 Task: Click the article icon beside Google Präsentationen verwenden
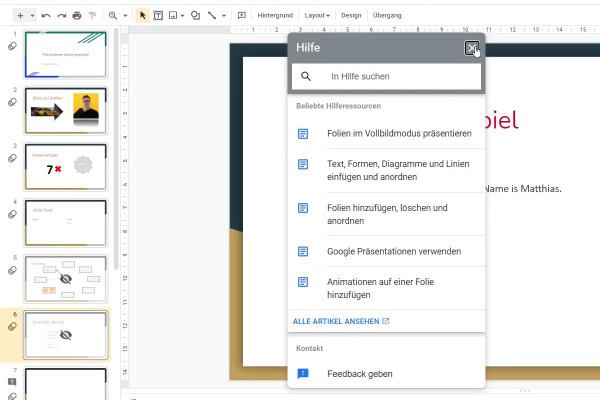pos(303,251)
